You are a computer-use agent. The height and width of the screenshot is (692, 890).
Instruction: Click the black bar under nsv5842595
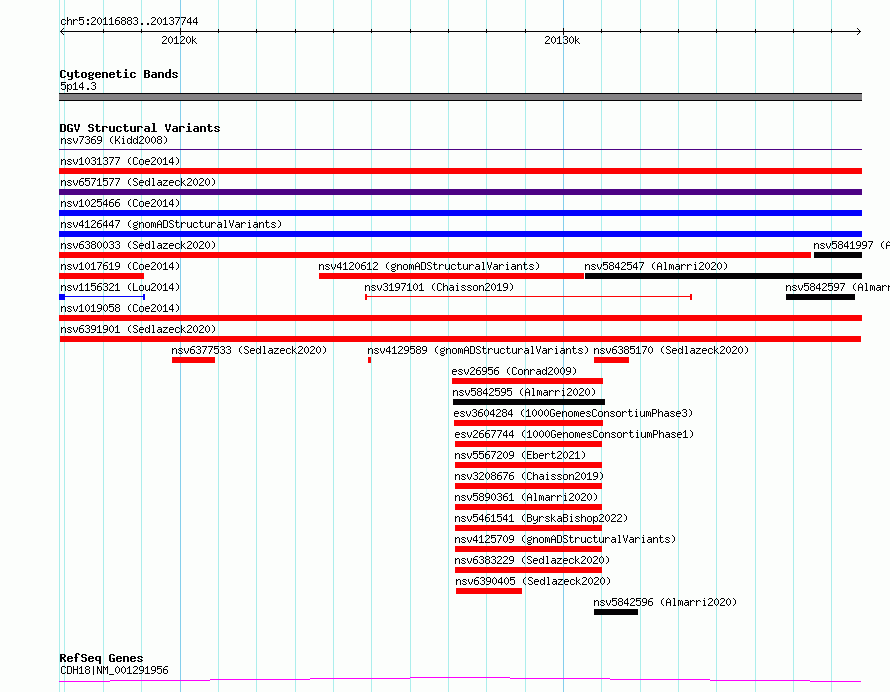point(529,402)
